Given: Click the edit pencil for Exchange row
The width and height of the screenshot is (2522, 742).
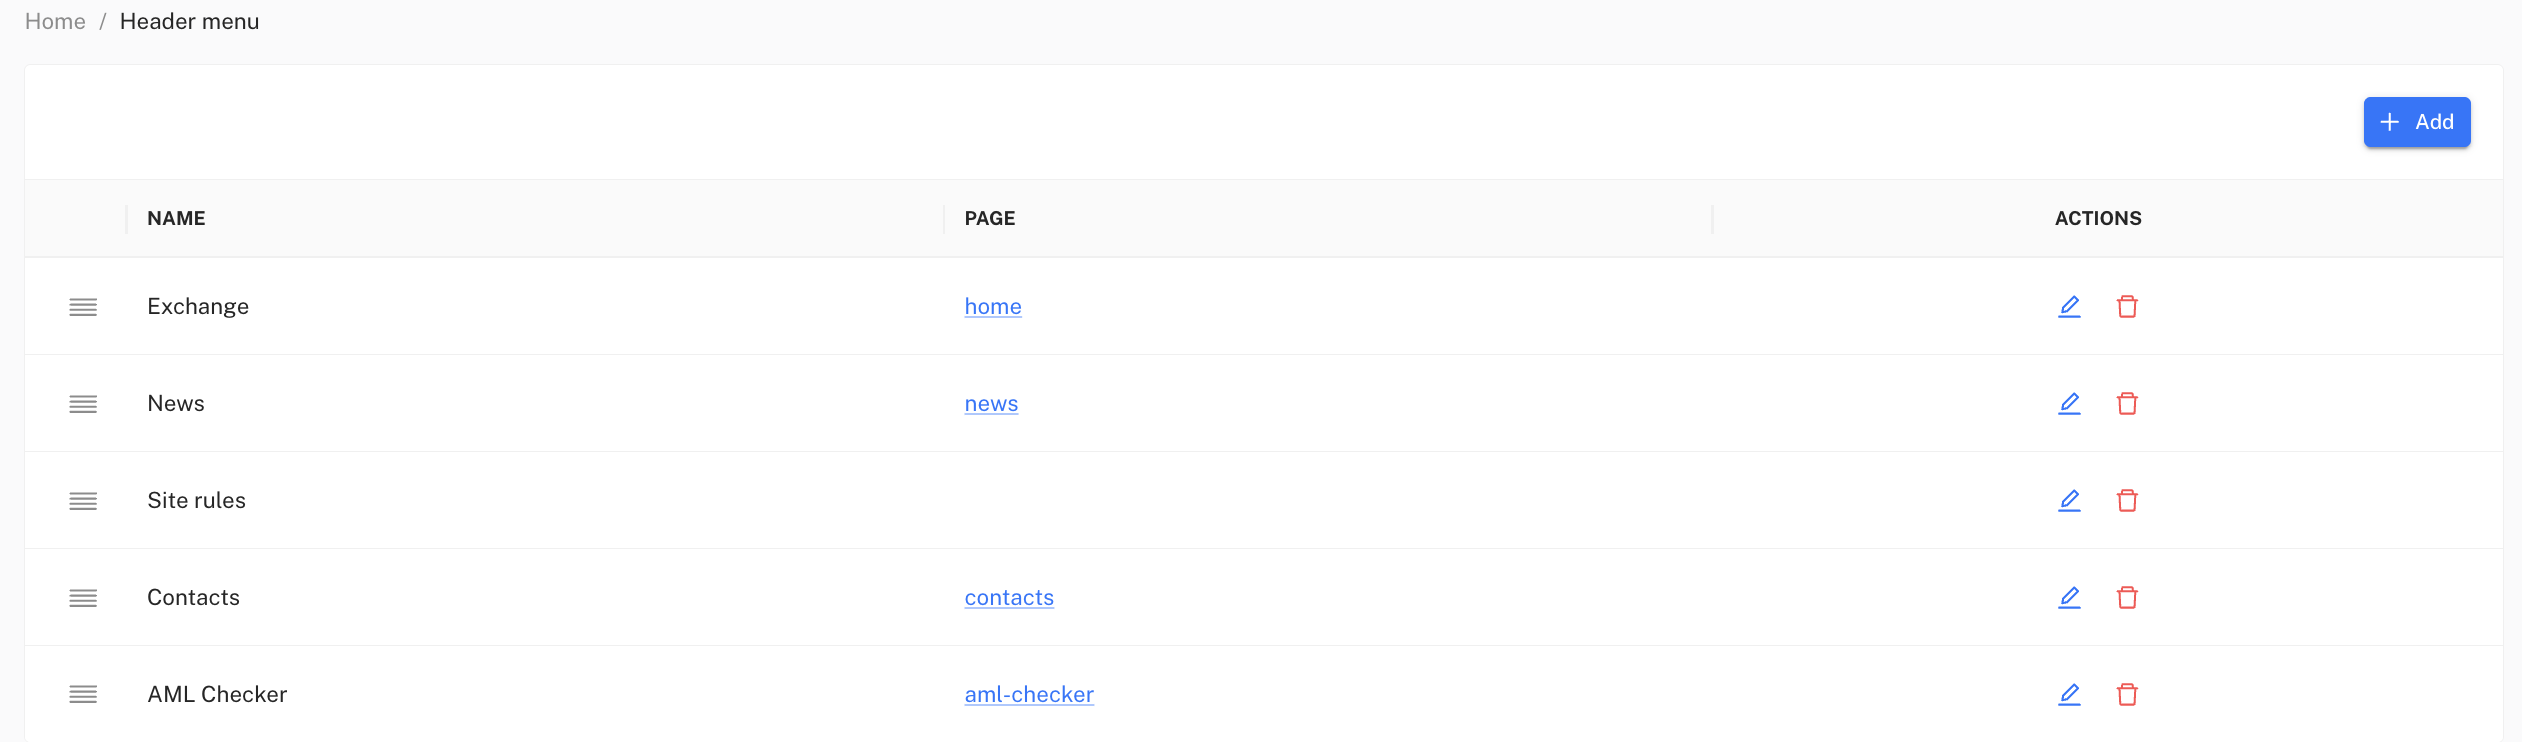Looking at the screenshot, I should click(x=2069, y=306).
